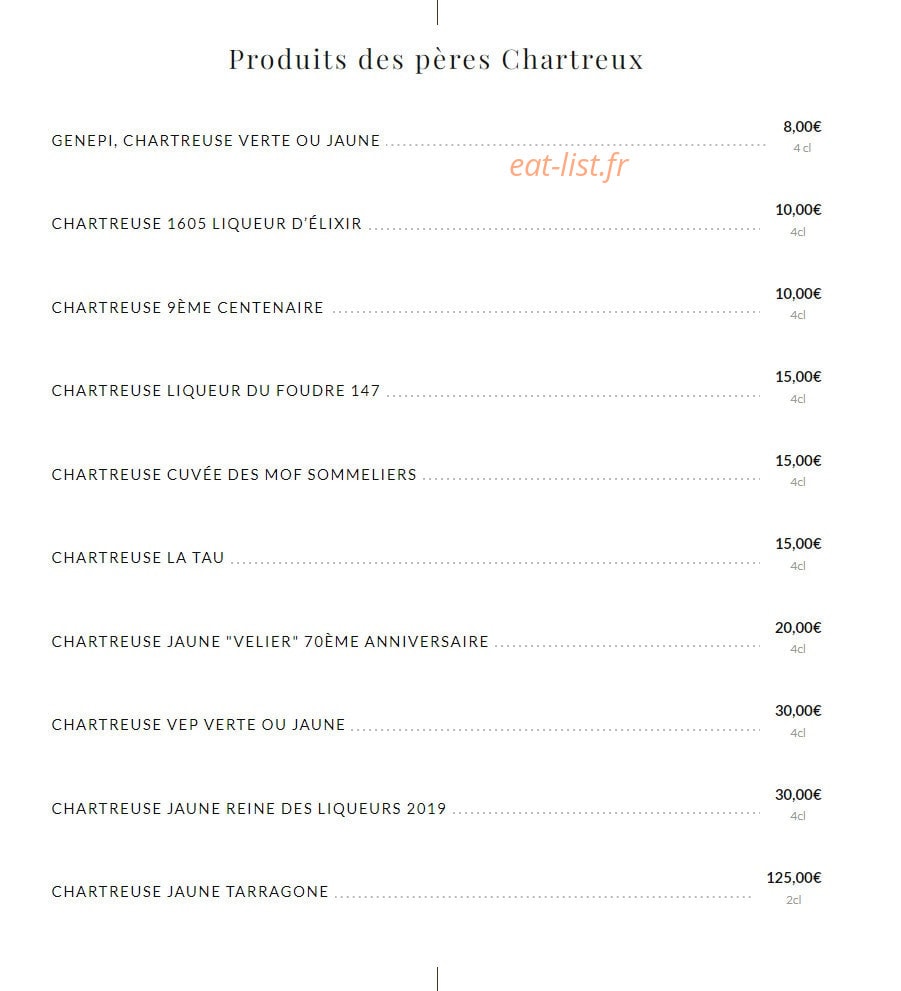The image size is (901, 991).
Task: Select Chartreuse 1605 Liqueur d'Élixir item
Action: pyautogui.click(x=207, y=224)
